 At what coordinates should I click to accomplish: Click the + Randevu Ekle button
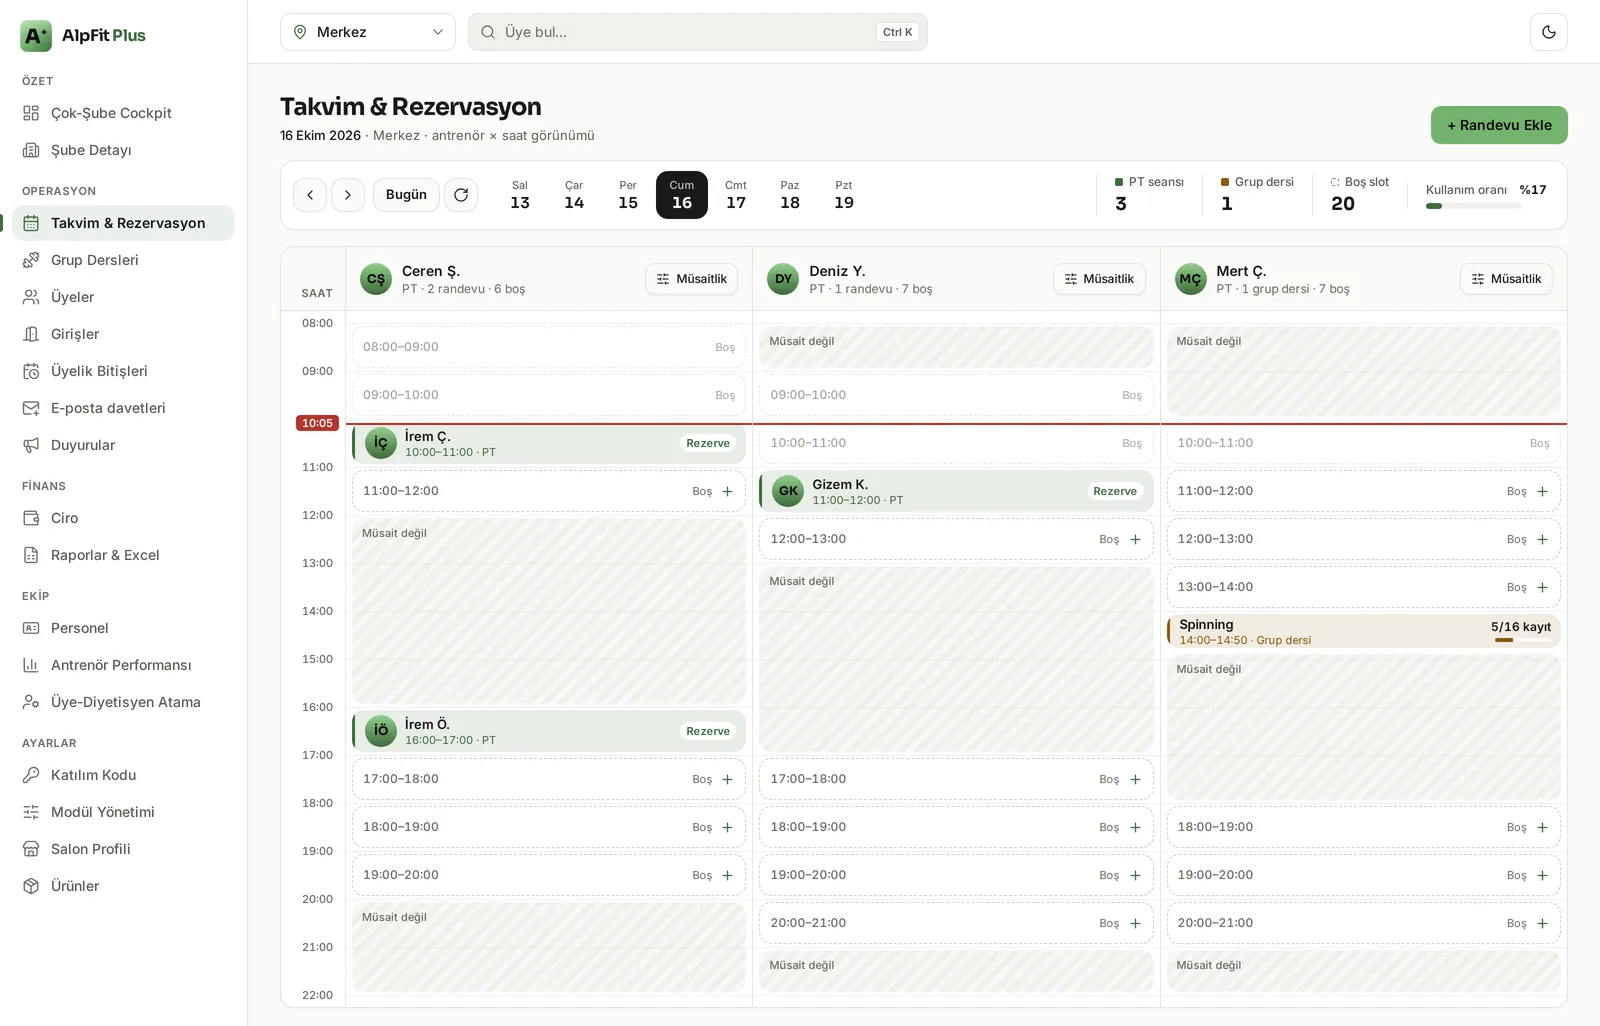coord(1499,125)
